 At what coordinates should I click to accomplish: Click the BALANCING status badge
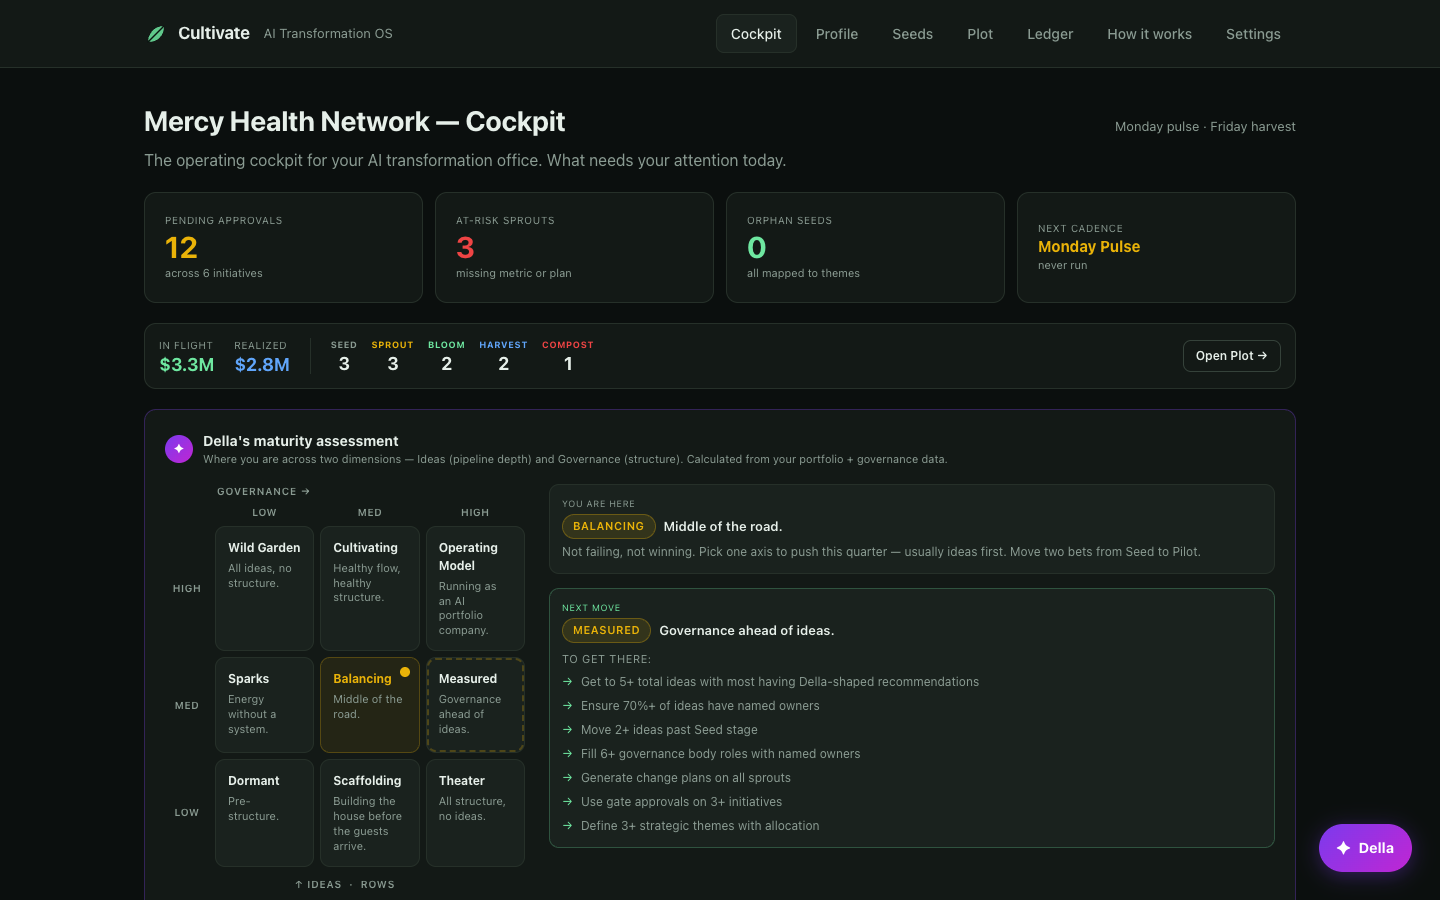coord(608,526)
